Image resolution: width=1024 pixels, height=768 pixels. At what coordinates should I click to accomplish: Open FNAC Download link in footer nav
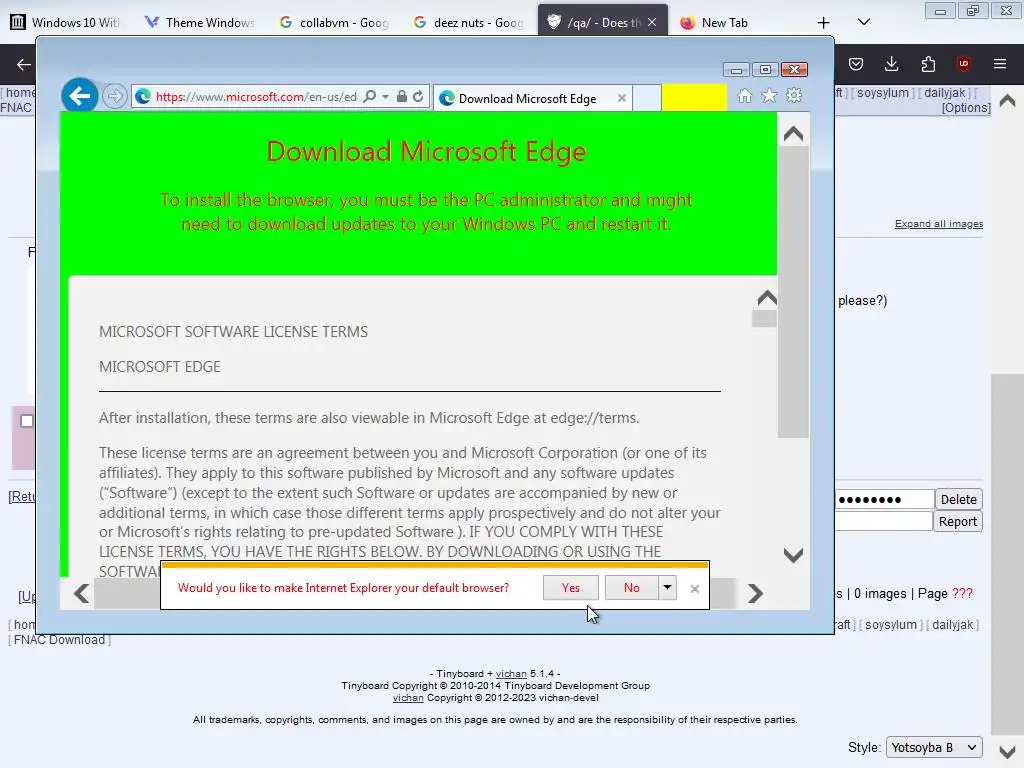point(59,640)
